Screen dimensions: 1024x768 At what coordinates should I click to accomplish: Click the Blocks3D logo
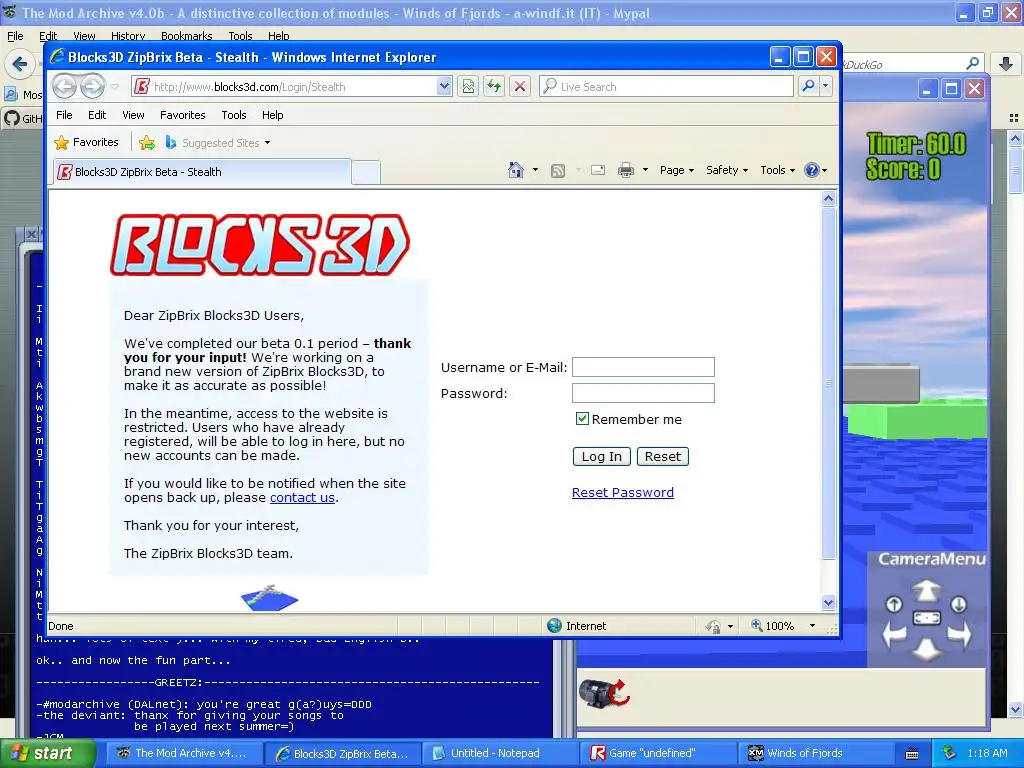260,245
